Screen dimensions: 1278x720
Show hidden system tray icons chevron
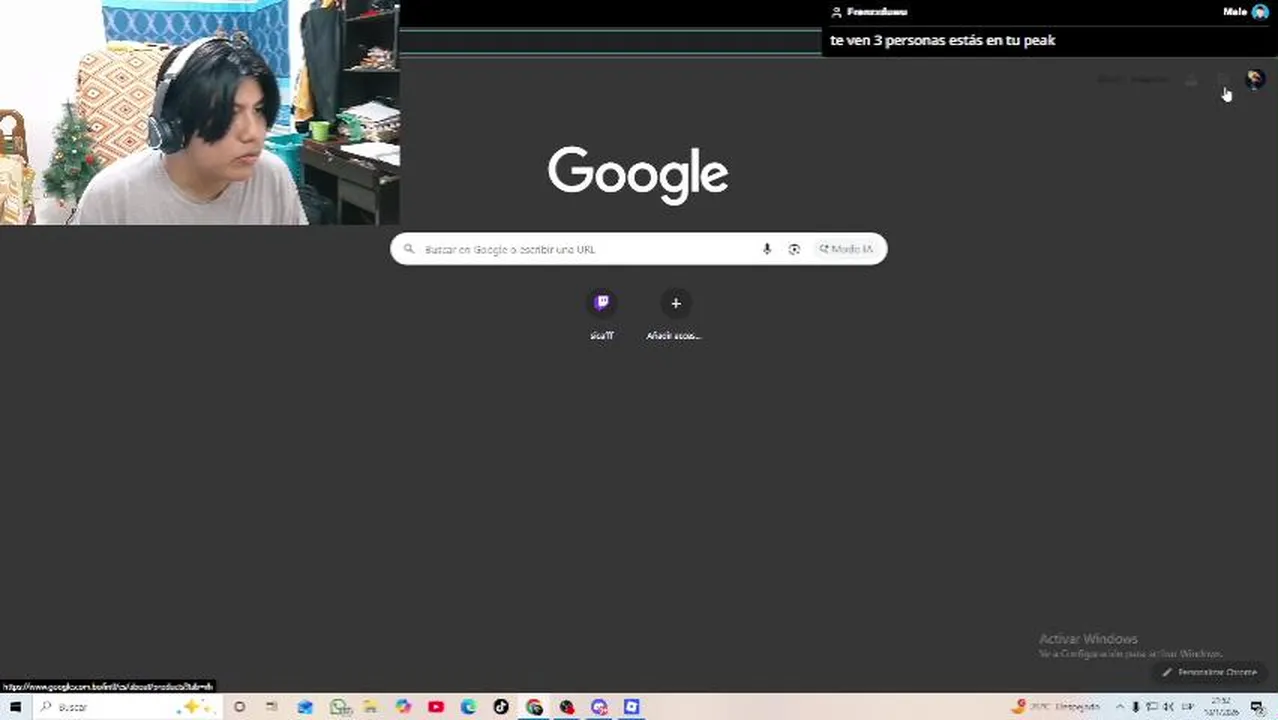pos(1120,706)
